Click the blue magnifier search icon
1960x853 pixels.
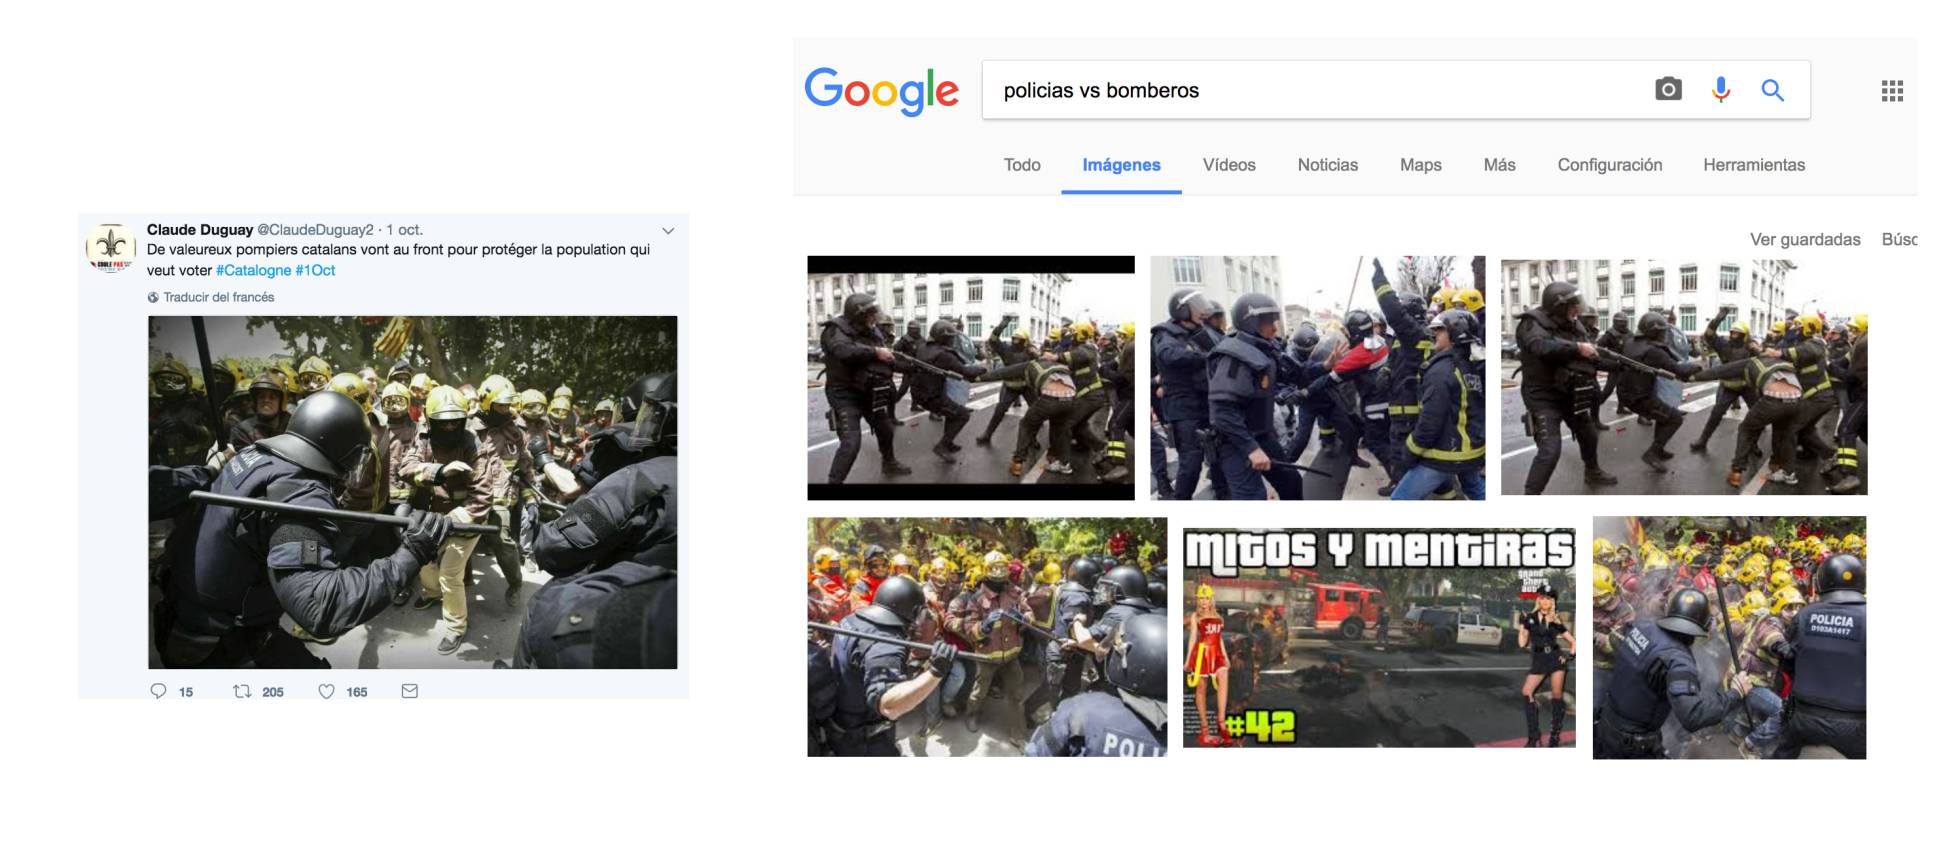(1773, 90)
